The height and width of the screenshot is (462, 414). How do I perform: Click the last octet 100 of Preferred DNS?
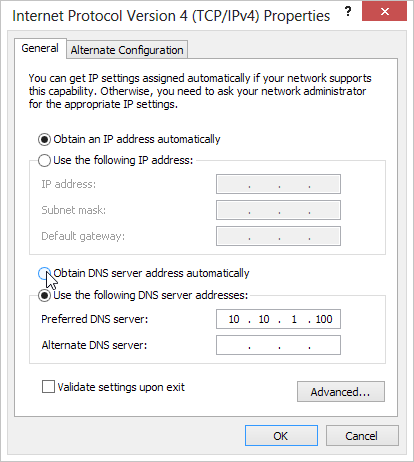click(324, 319)
